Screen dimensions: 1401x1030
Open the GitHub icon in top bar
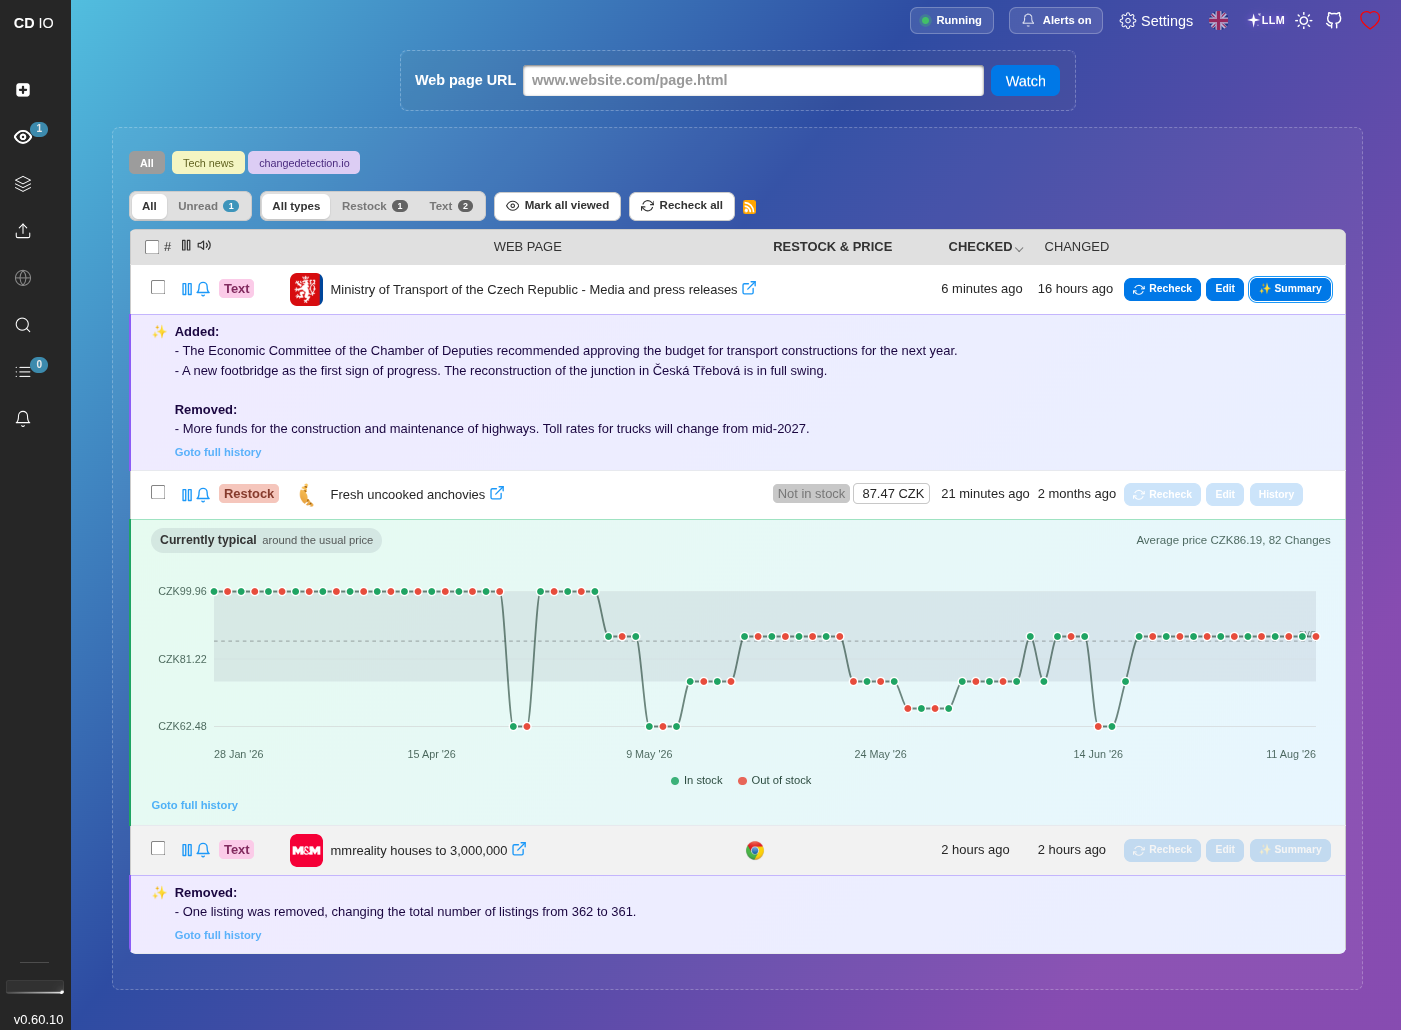click(x=1334, y=20)
